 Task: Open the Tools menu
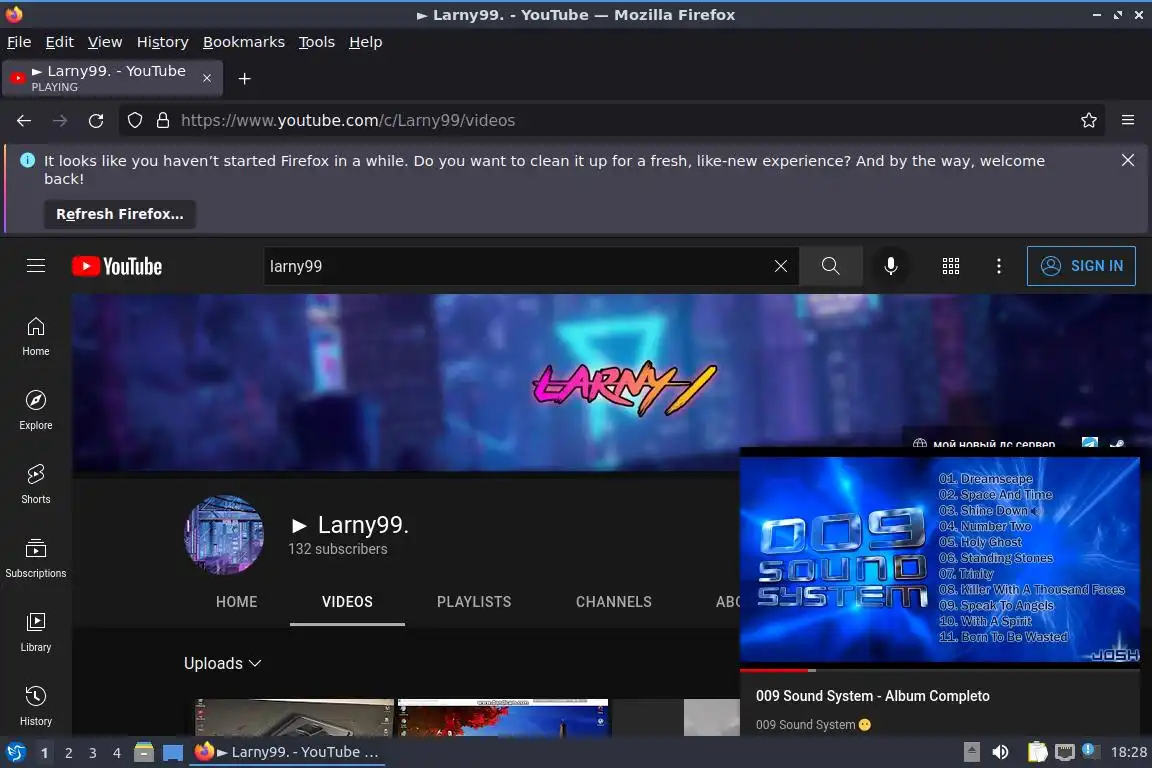pos(317,42)
